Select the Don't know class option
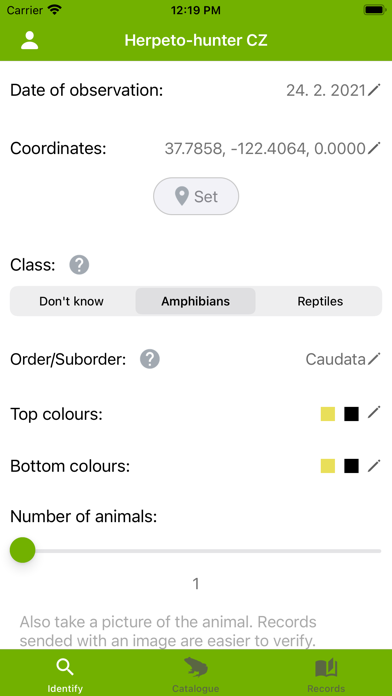This screenshot has height=696, width=392. pyautogui.click(x=71, y=301)
